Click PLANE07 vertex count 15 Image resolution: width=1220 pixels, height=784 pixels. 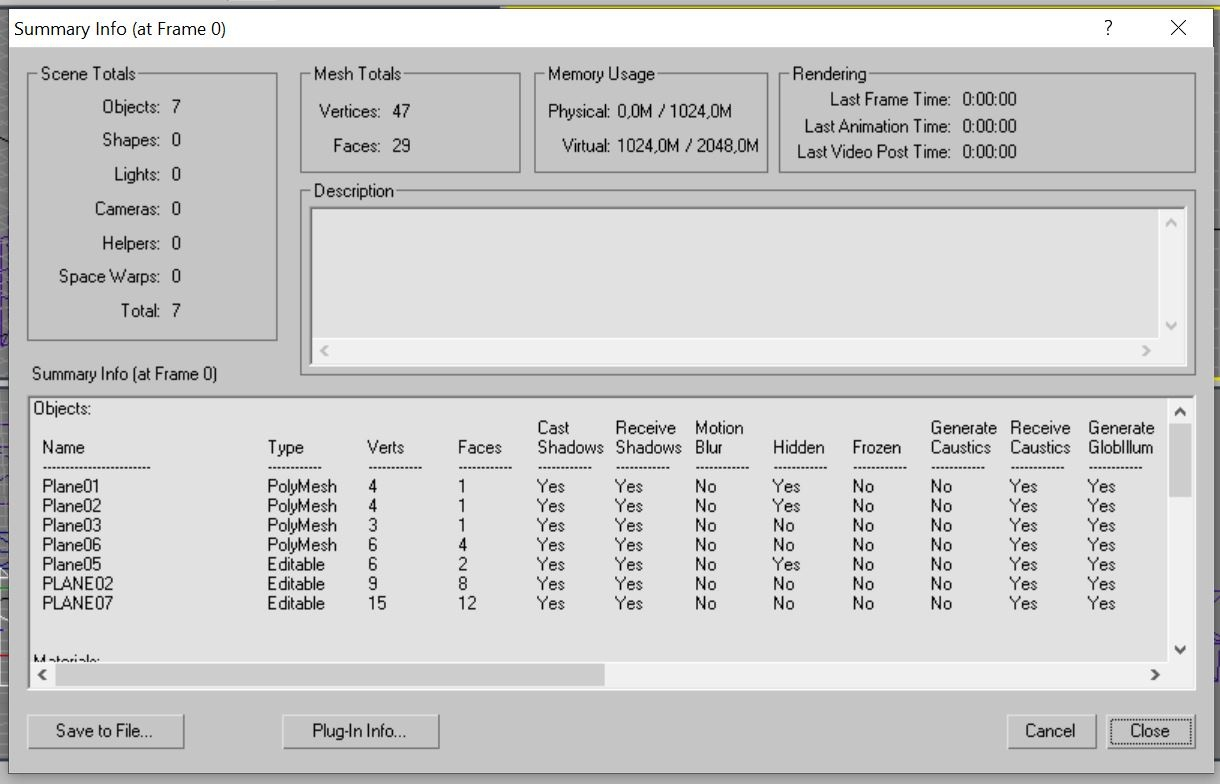(377, 604)
